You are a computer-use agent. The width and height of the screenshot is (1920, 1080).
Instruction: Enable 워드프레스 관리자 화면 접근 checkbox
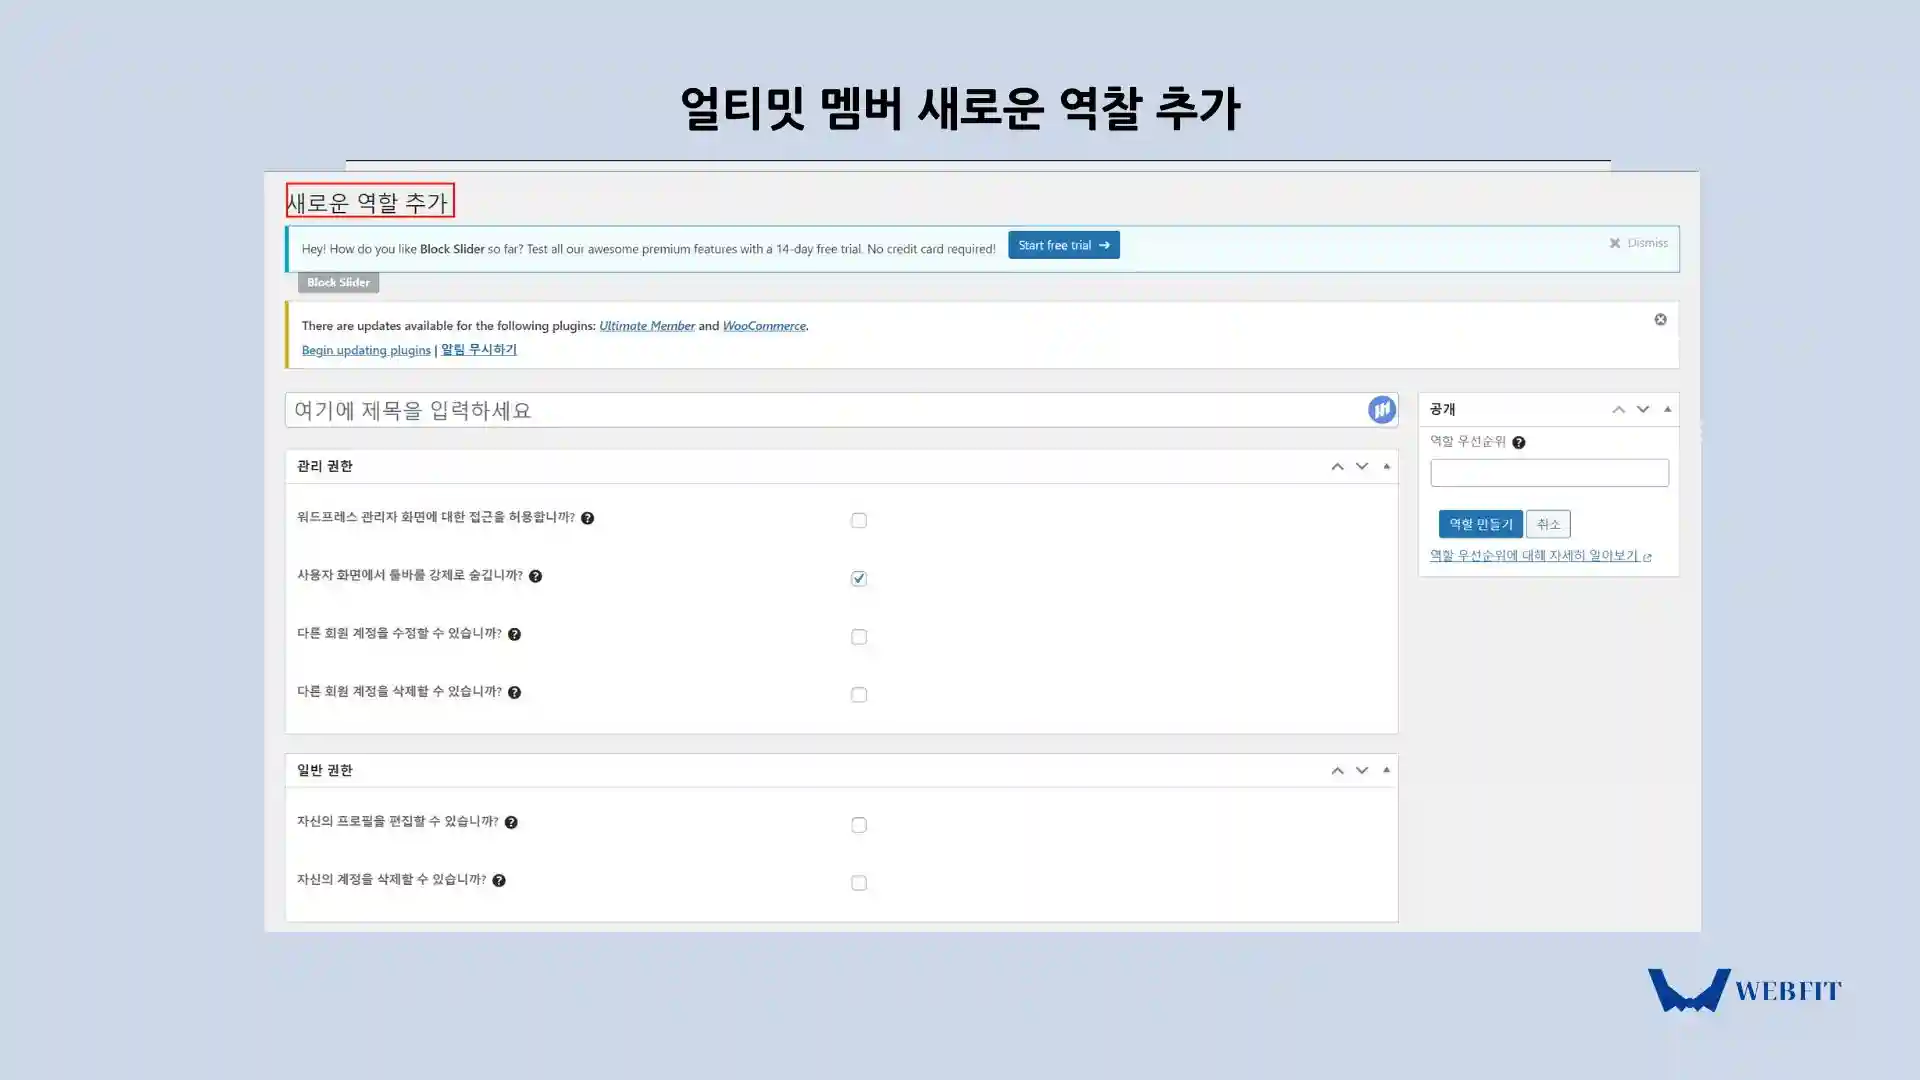858,520
